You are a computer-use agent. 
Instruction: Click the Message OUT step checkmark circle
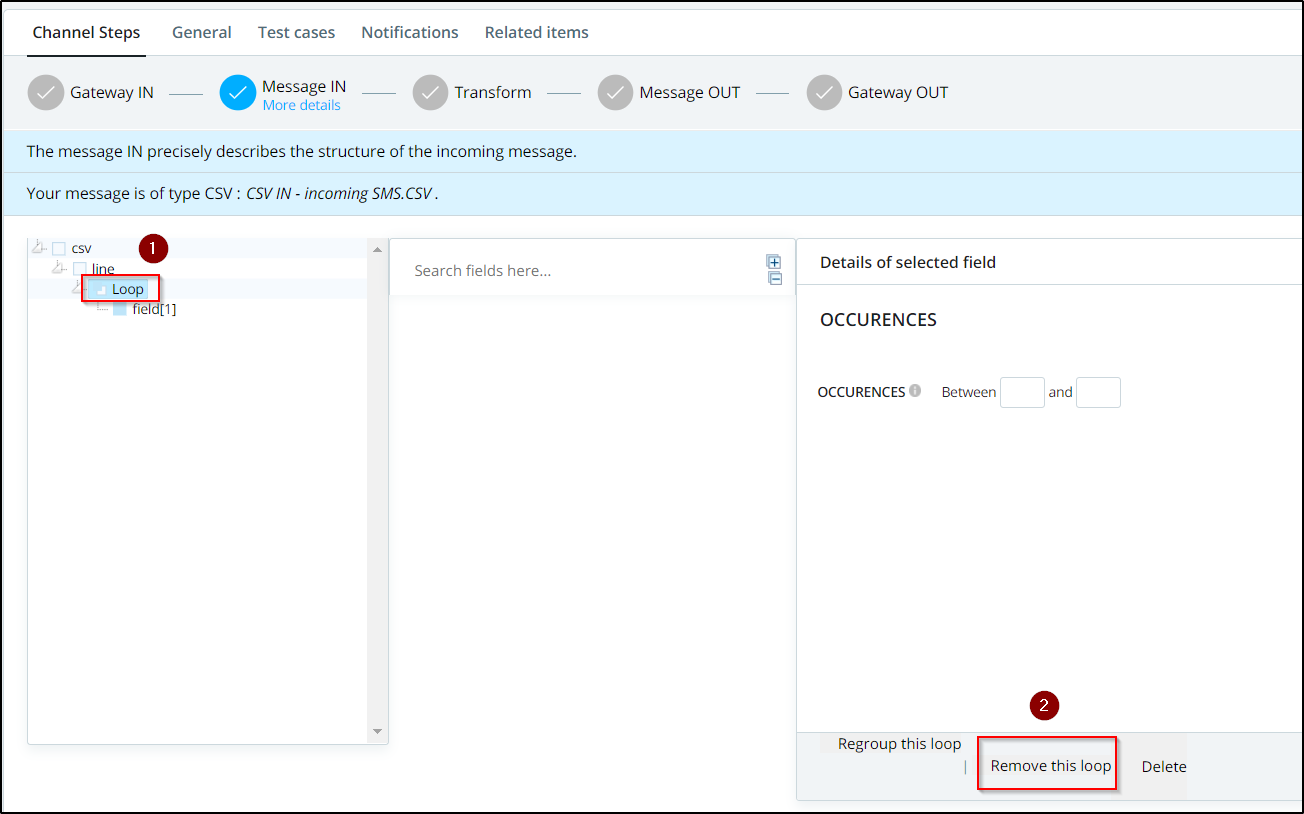(x=616, y=92)
